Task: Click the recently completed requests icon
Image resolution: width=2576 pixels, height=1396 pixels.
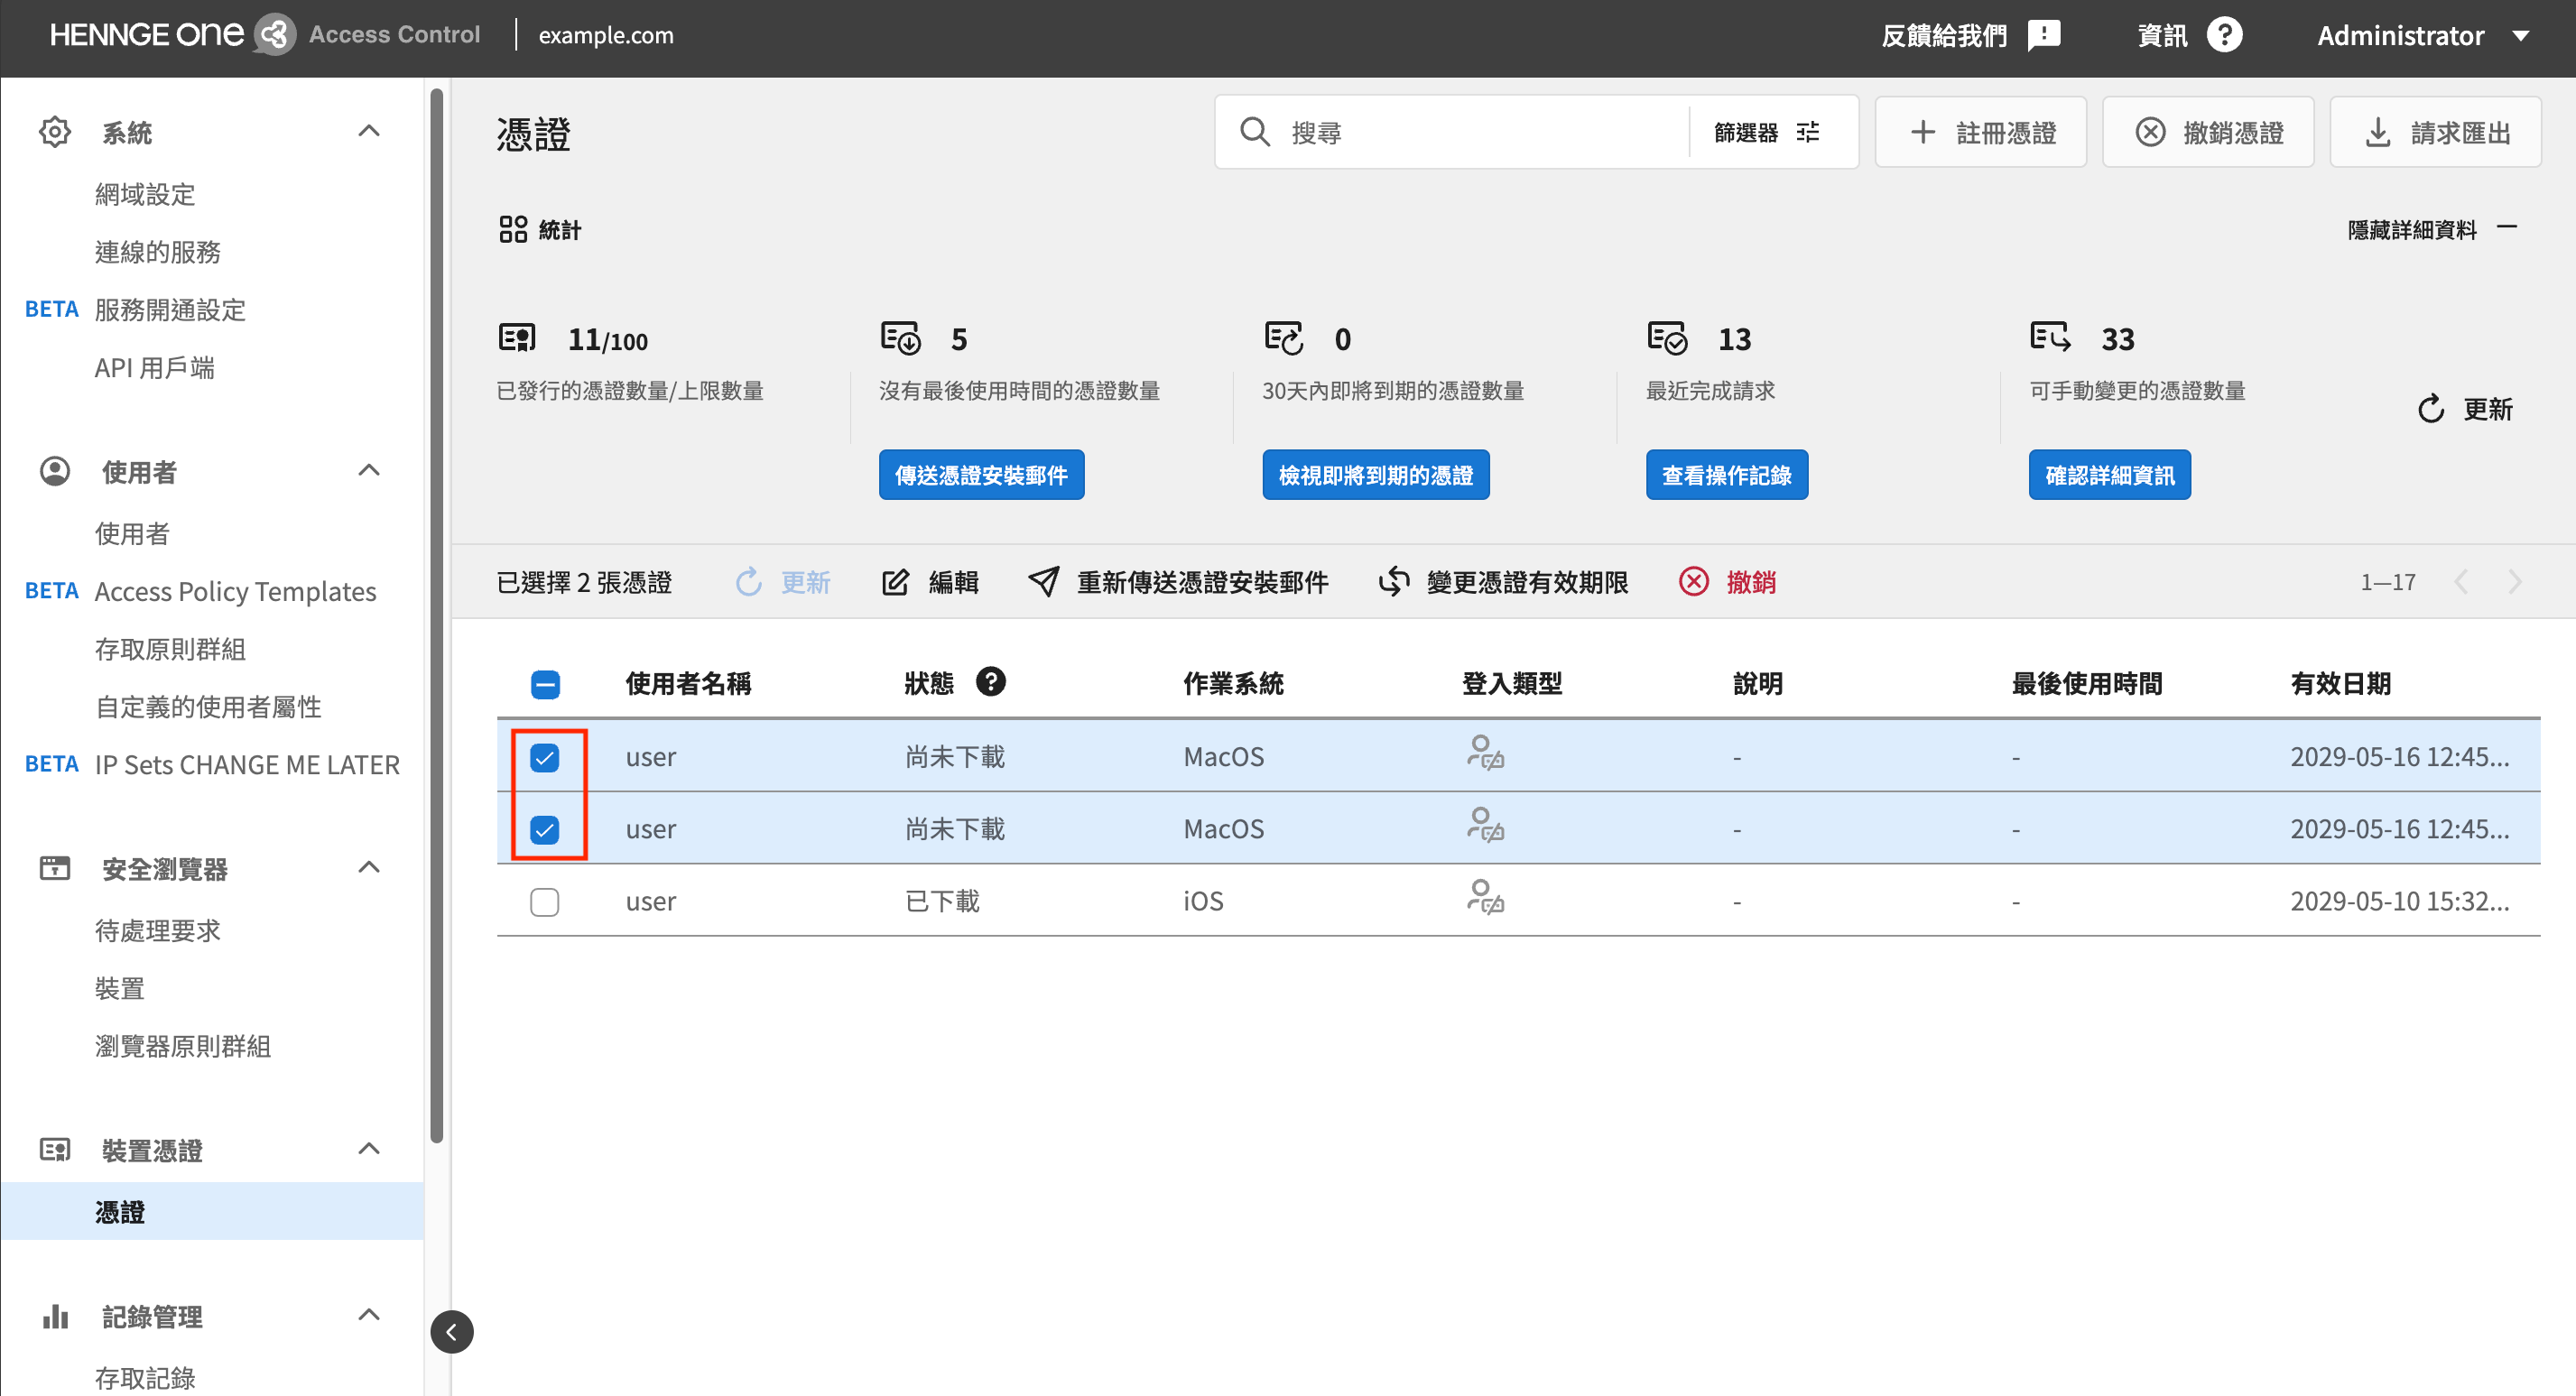Action: point(1667,338)
